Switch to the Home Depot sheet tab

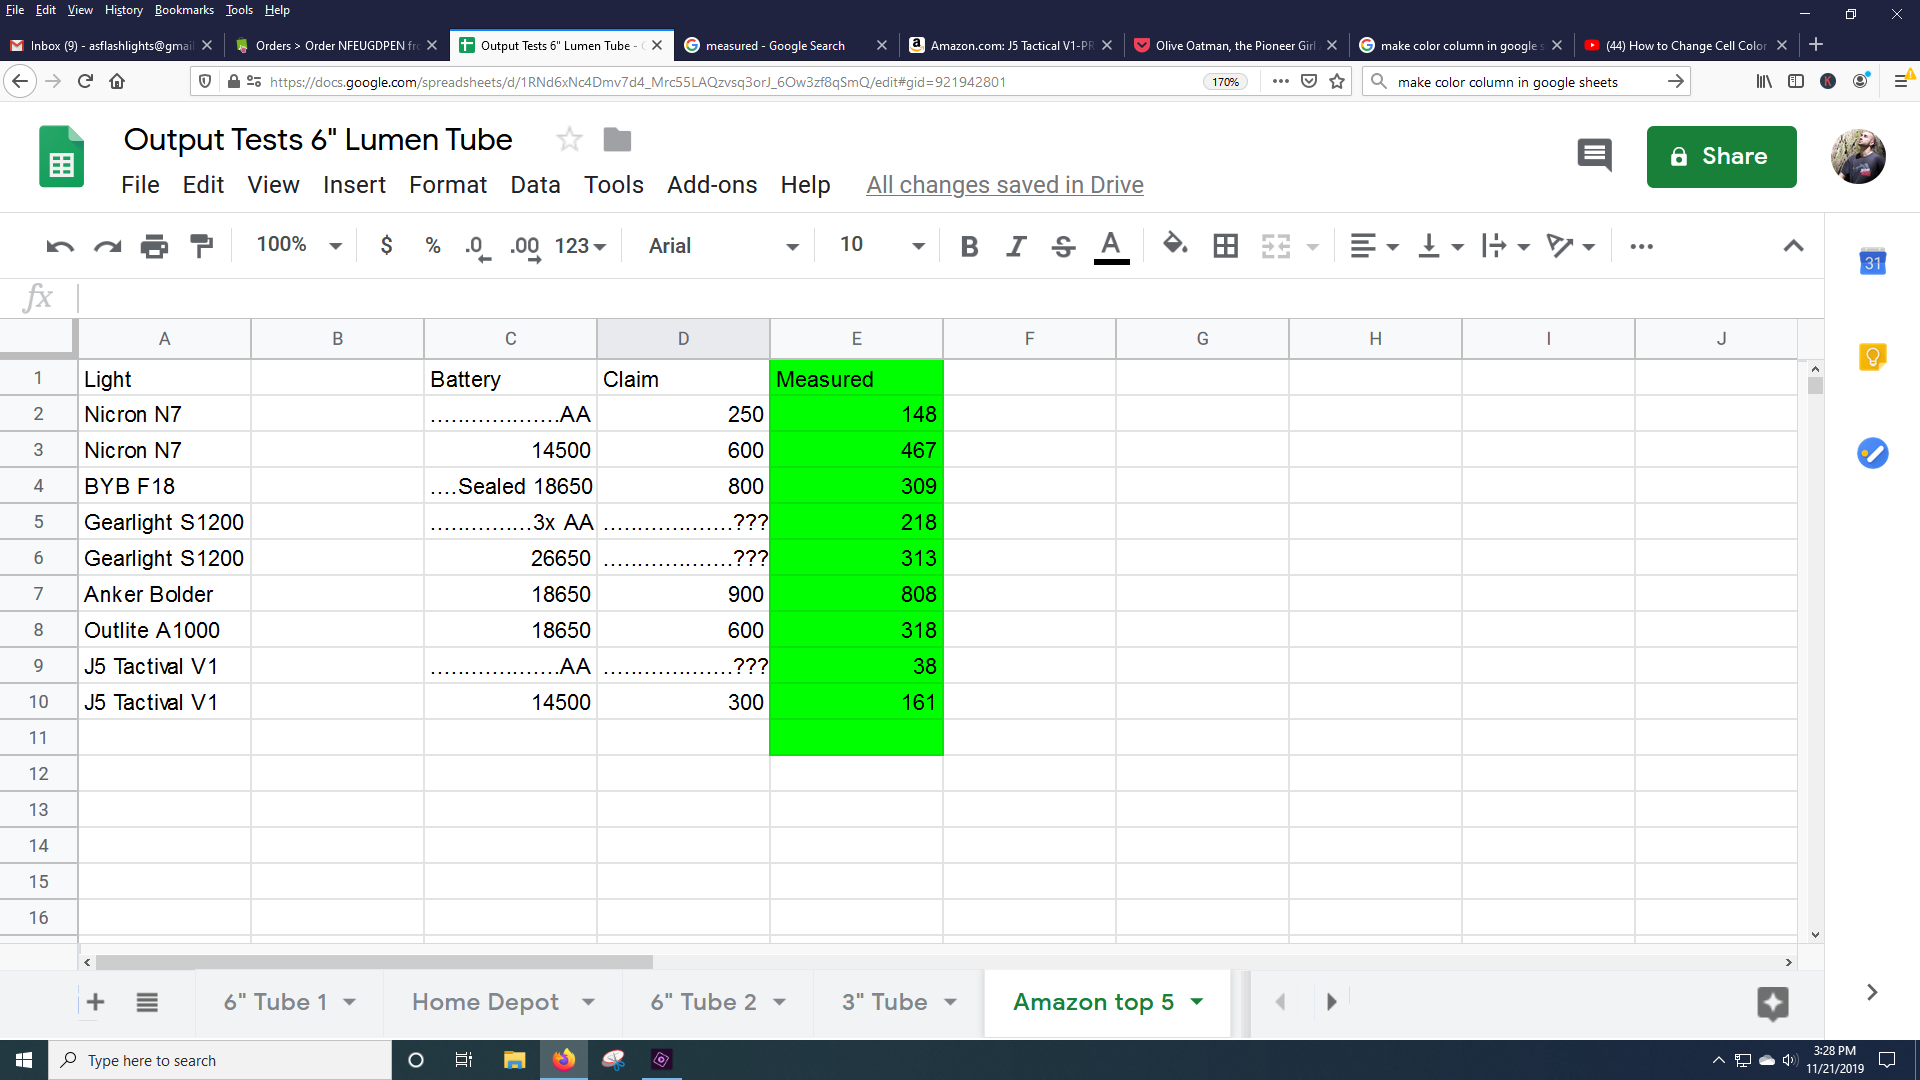click(x=485, y=1002)
